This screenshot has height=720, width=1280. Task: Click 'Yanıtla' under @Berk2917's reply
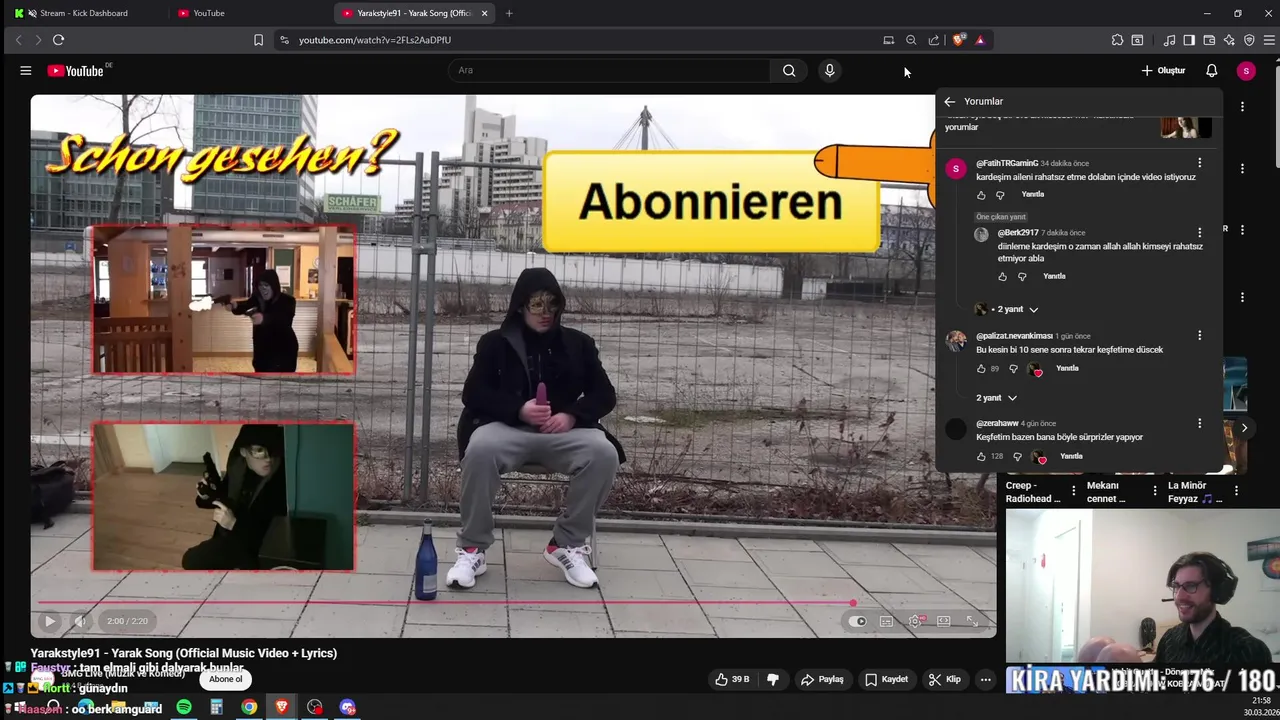pyautogui.click(x=1054, y=276)
